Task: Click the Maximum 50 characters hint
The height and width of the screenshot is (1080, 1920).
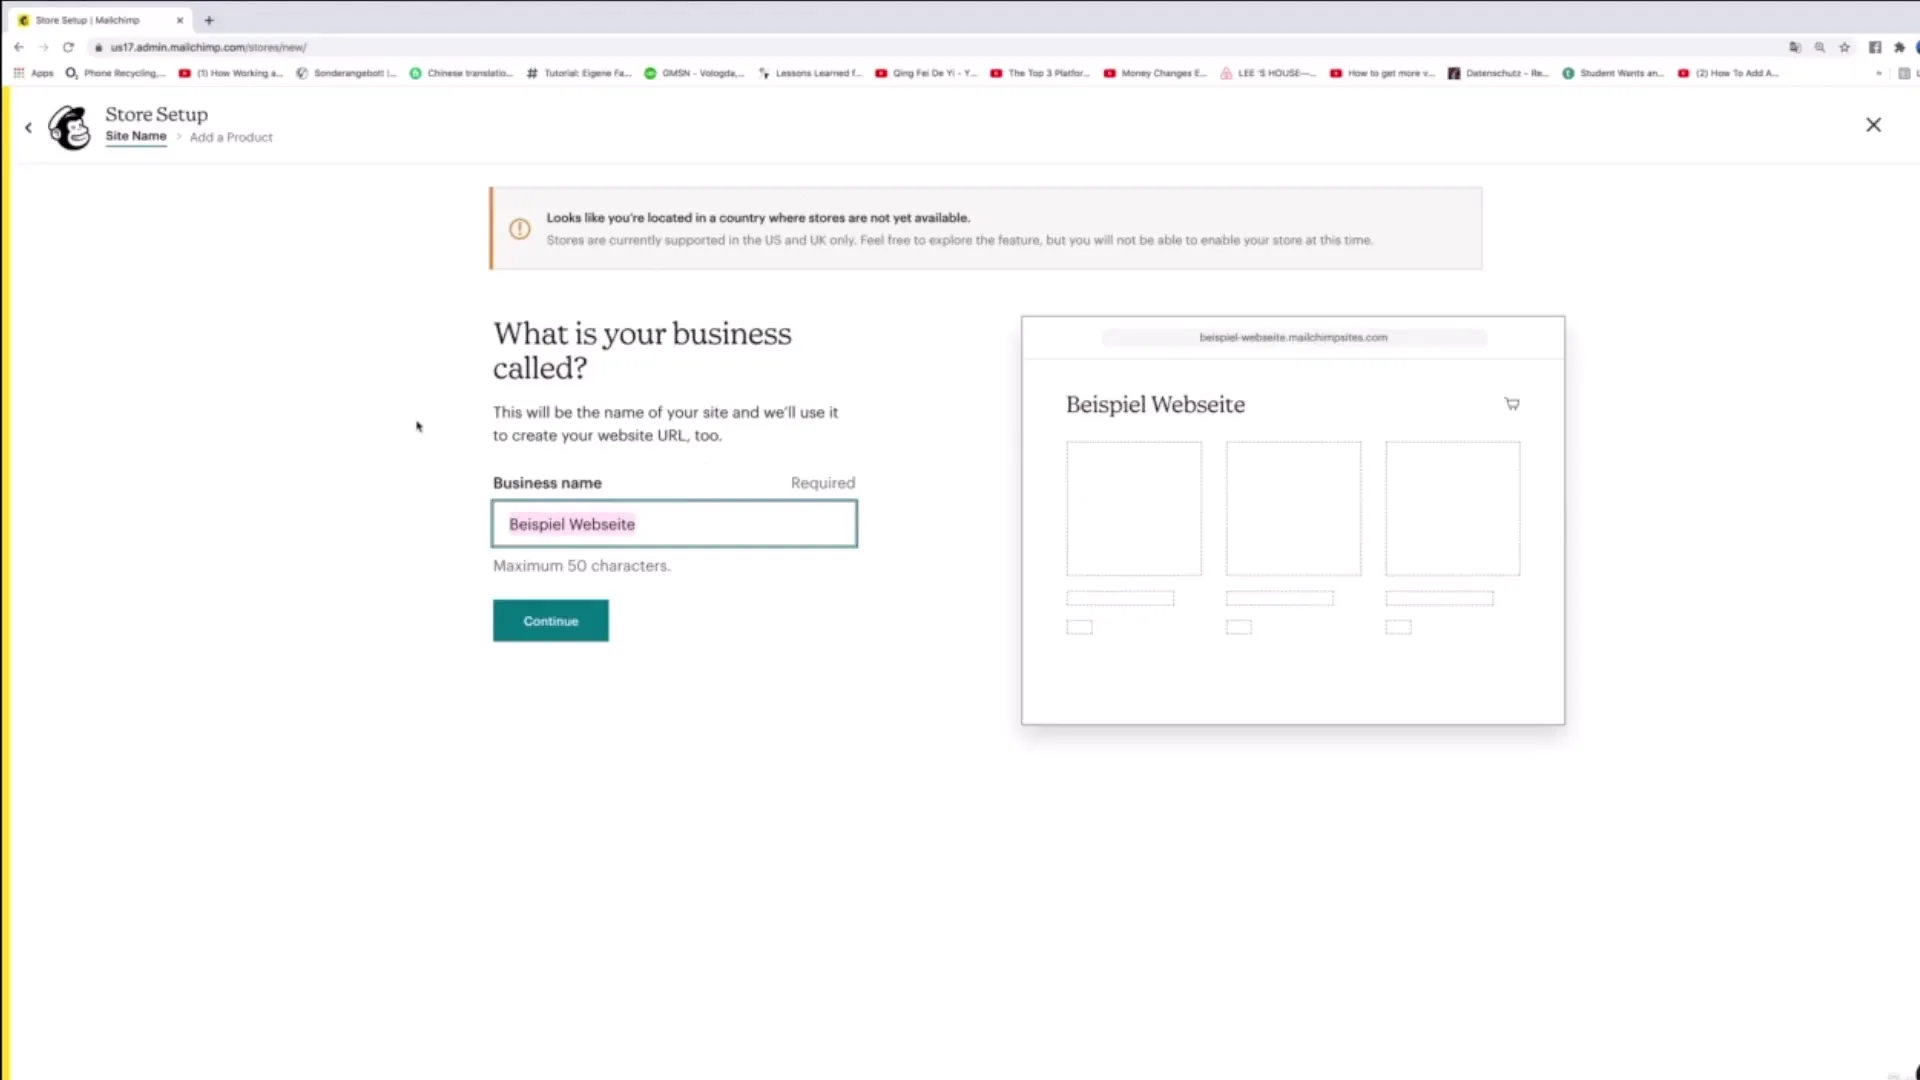Action: tap(582, 566)
